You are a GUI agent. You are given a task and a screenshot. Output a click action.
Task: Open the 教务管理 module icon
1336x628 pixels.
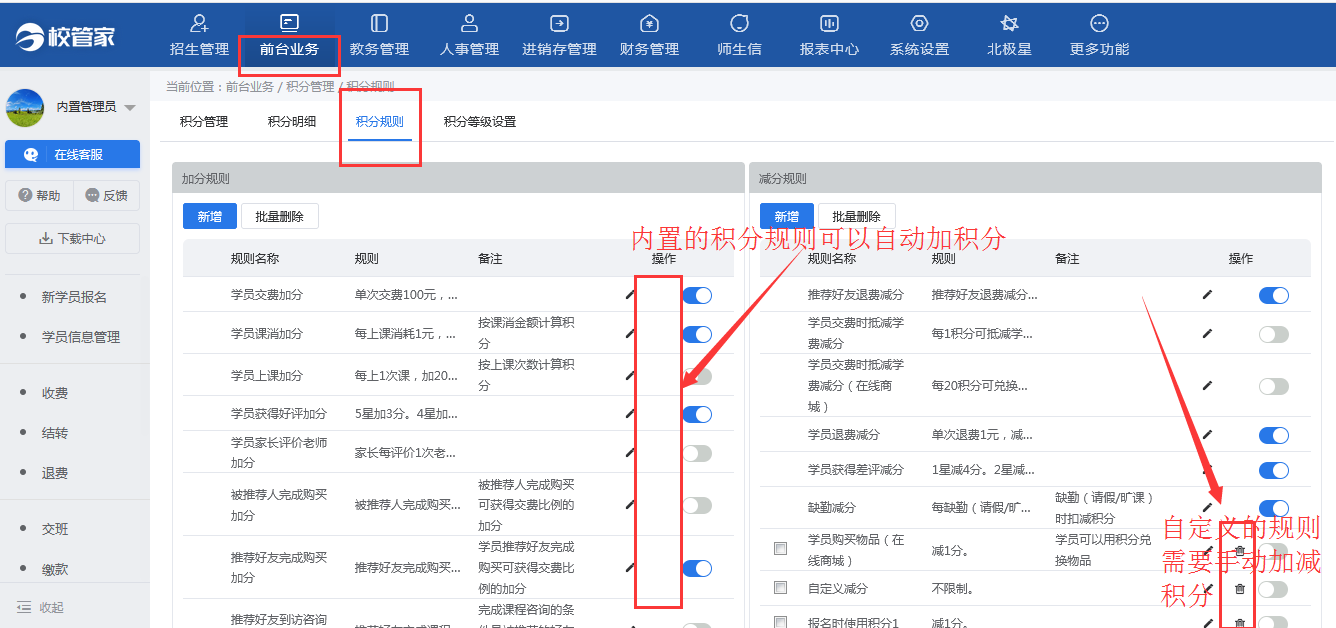[x=379, y=23]
